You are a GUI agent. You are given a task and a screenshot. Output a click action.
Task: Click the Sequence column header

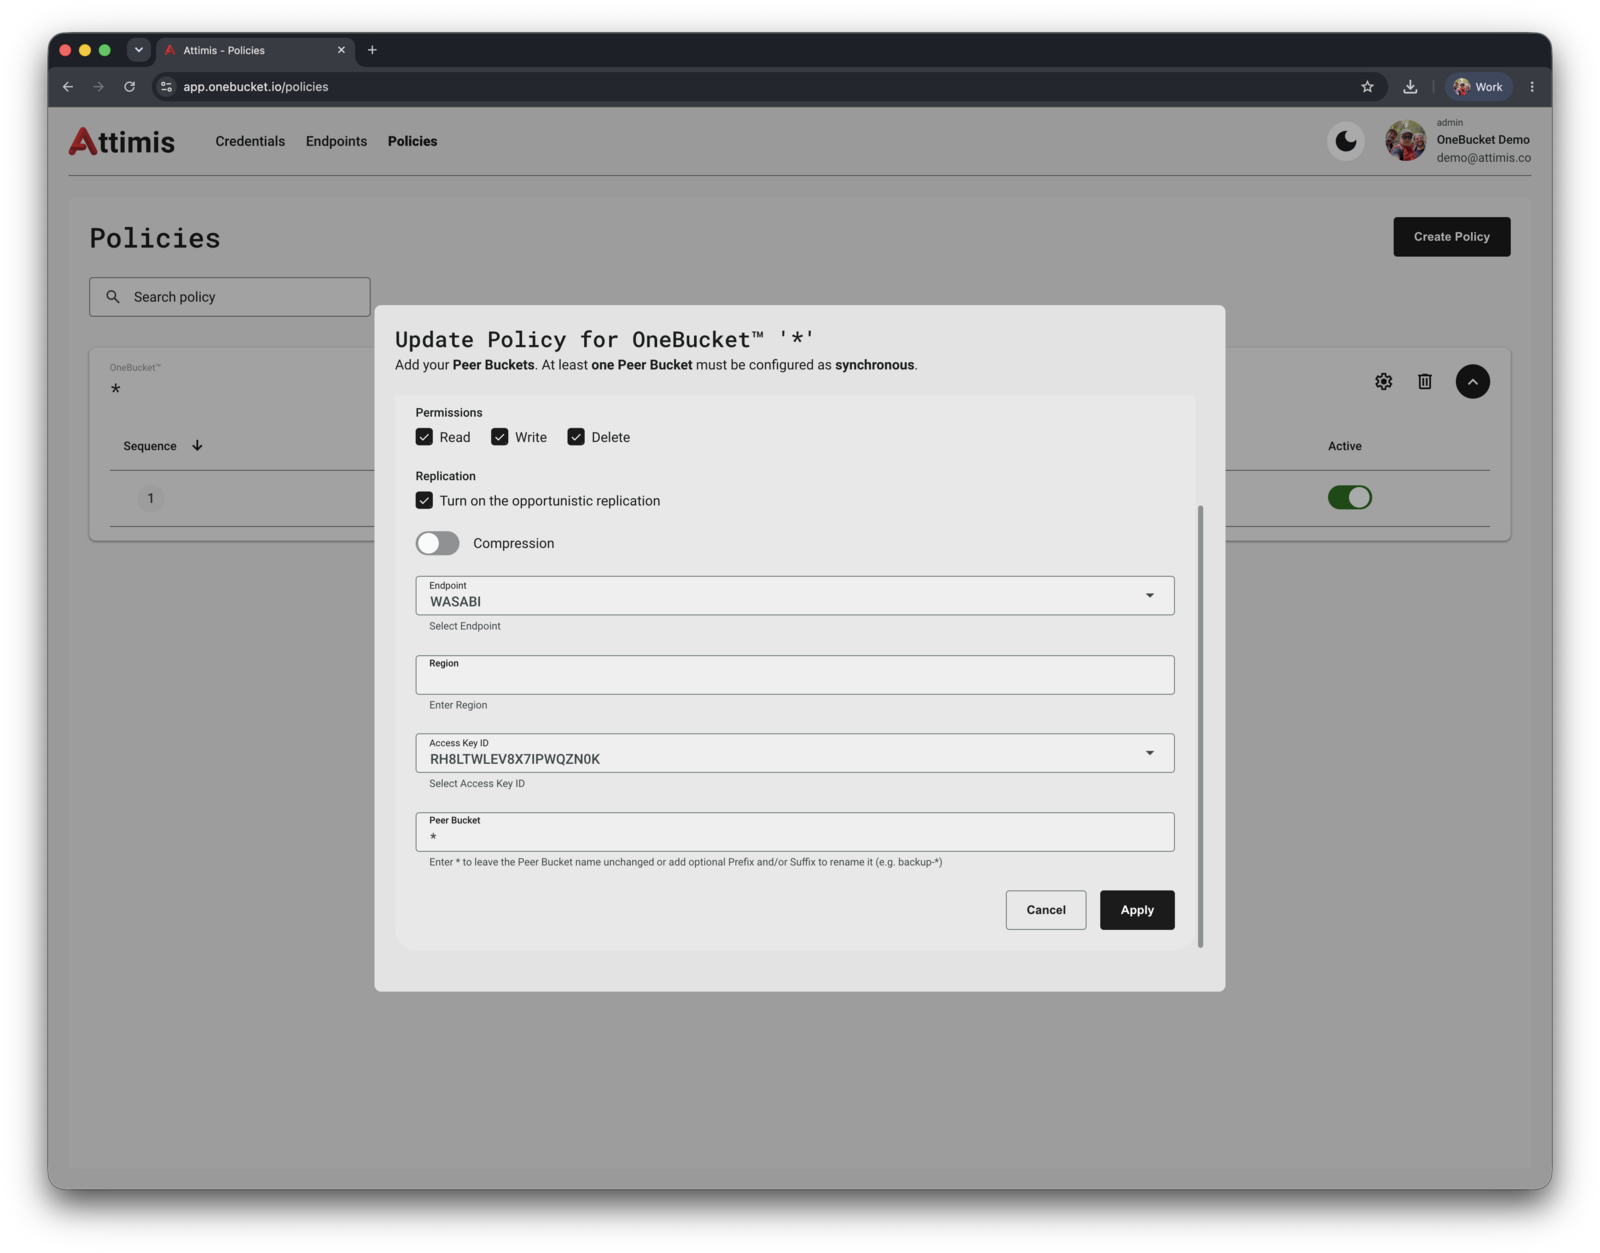150,446
